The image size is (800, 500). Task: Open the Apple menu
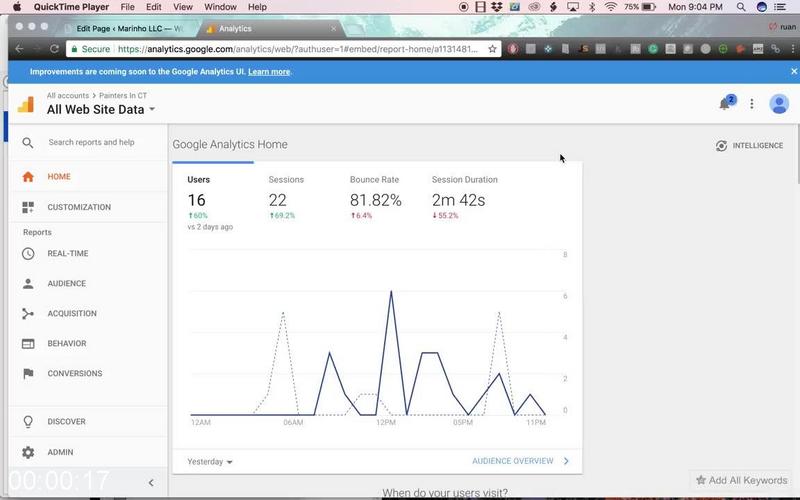tap(16, 7)
